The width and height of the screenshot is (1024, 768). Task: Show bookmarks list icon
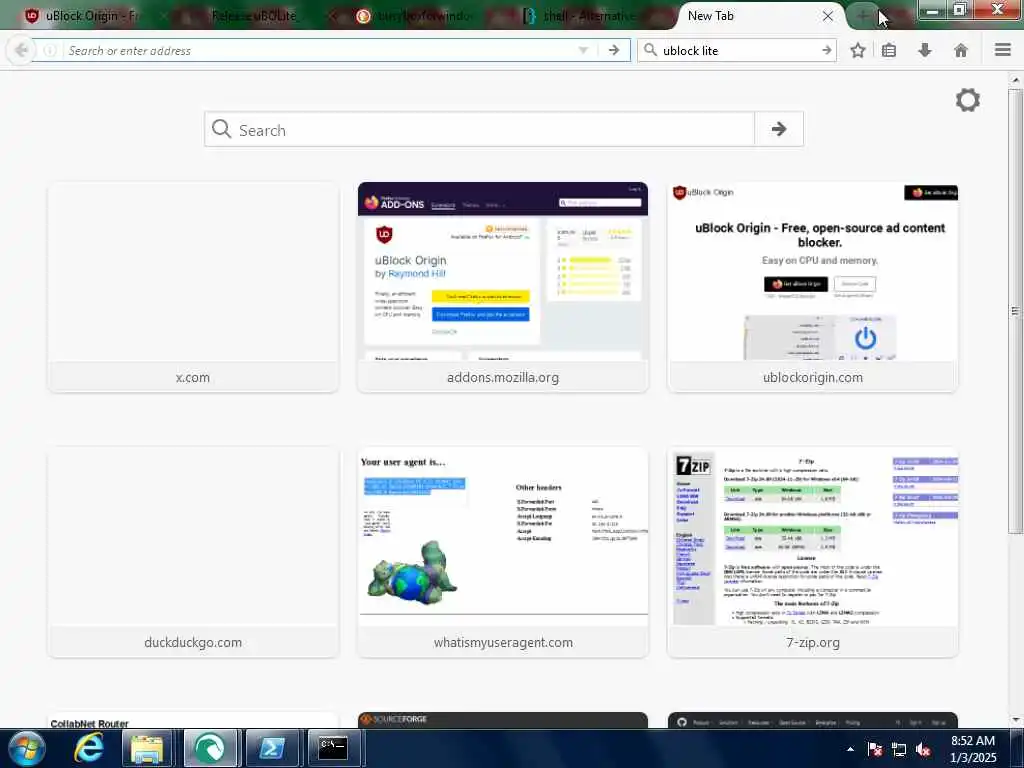[x=889, y=50]
